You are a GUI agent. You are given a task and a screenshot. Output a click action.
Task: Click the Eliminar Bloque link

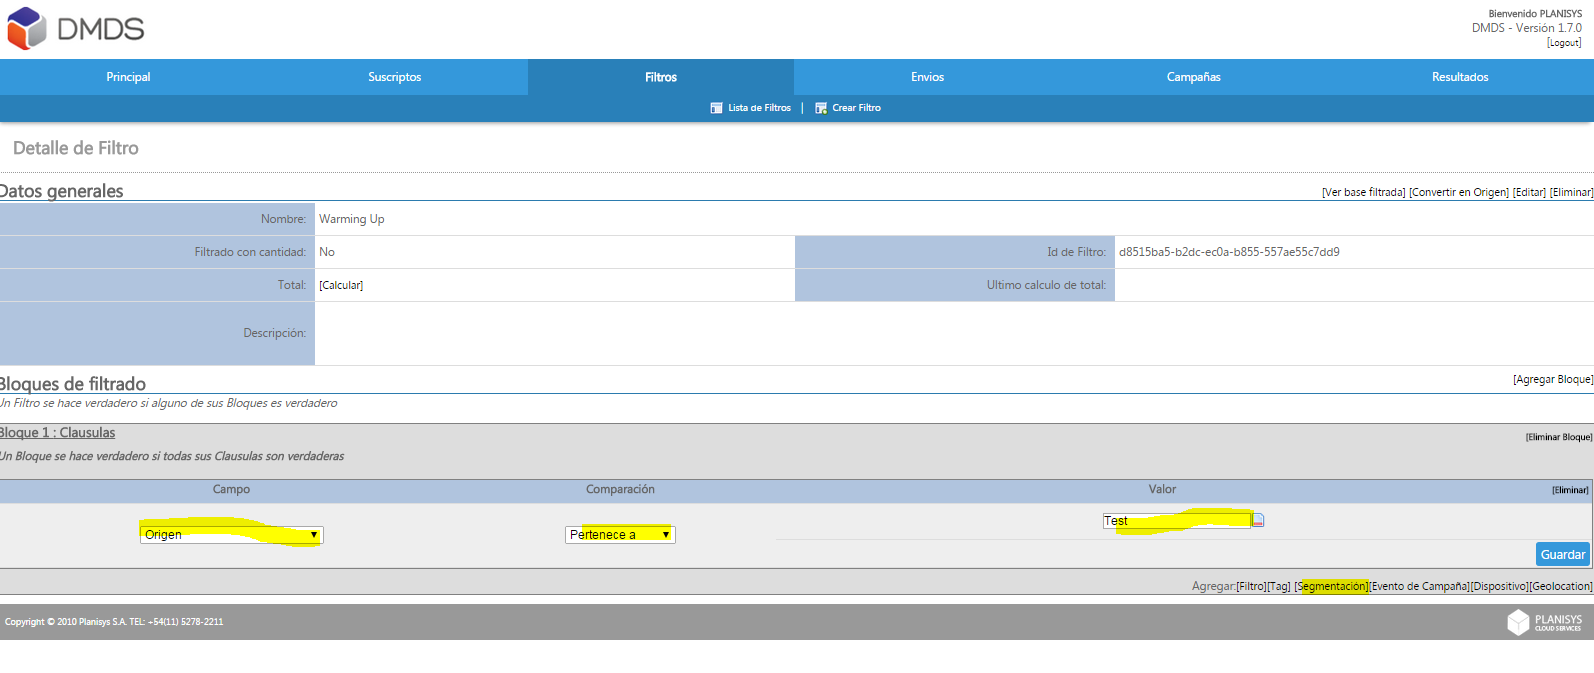click(1559, 437)
